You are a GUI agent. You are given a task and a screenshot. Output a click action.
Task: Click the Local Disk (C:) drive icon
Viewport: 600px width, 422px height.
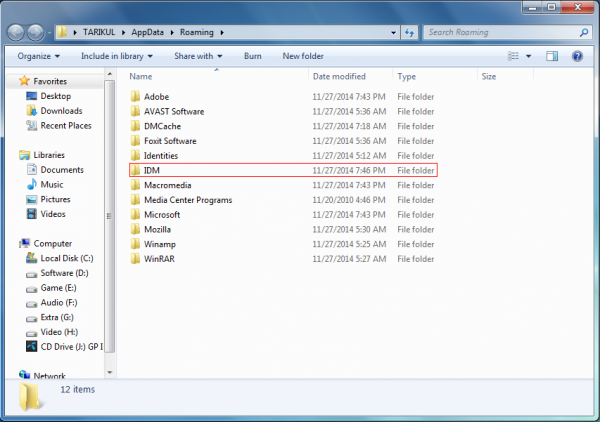click(32, 258)
